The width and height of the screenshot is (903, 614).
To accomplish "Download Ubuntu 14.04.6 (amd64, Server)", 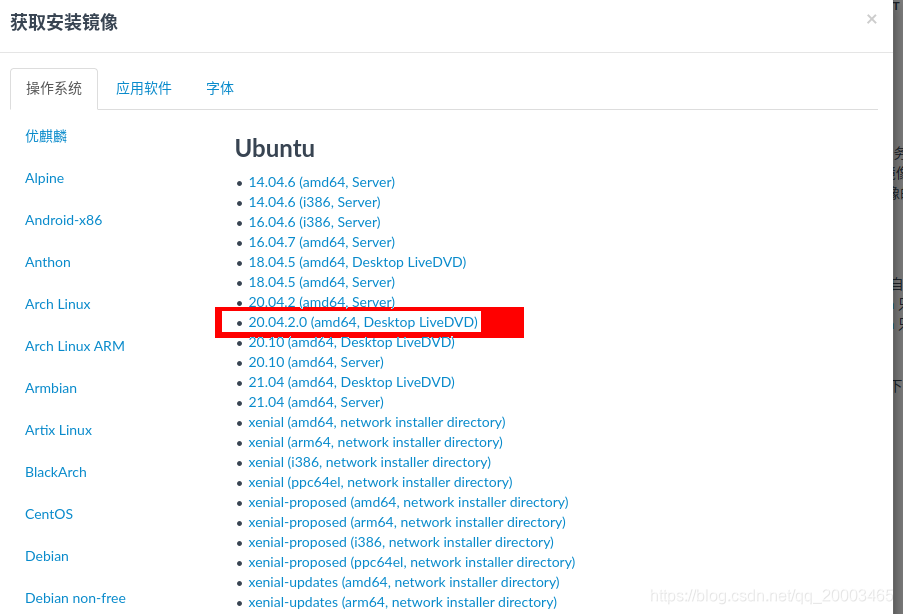I will tap(321, 183).
